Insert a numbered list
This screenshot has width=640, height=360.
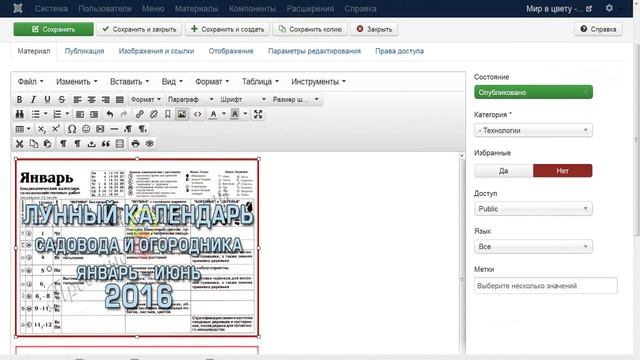pos(57,114)
